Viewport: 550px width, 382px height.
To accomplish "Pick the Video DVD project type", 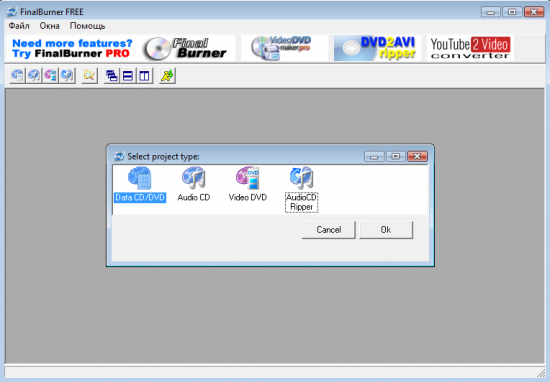I will coord(248,185).
